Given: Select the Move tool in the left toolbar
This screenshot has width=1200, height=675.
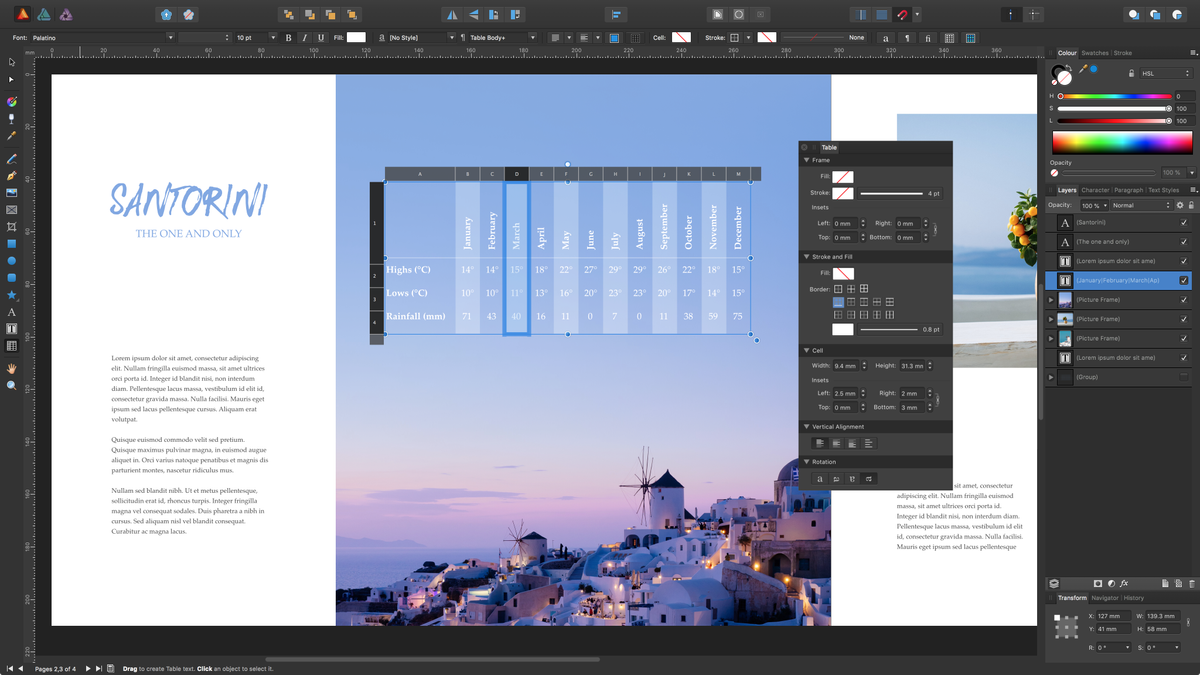Looking at the screenshot, I should point(13,63).
